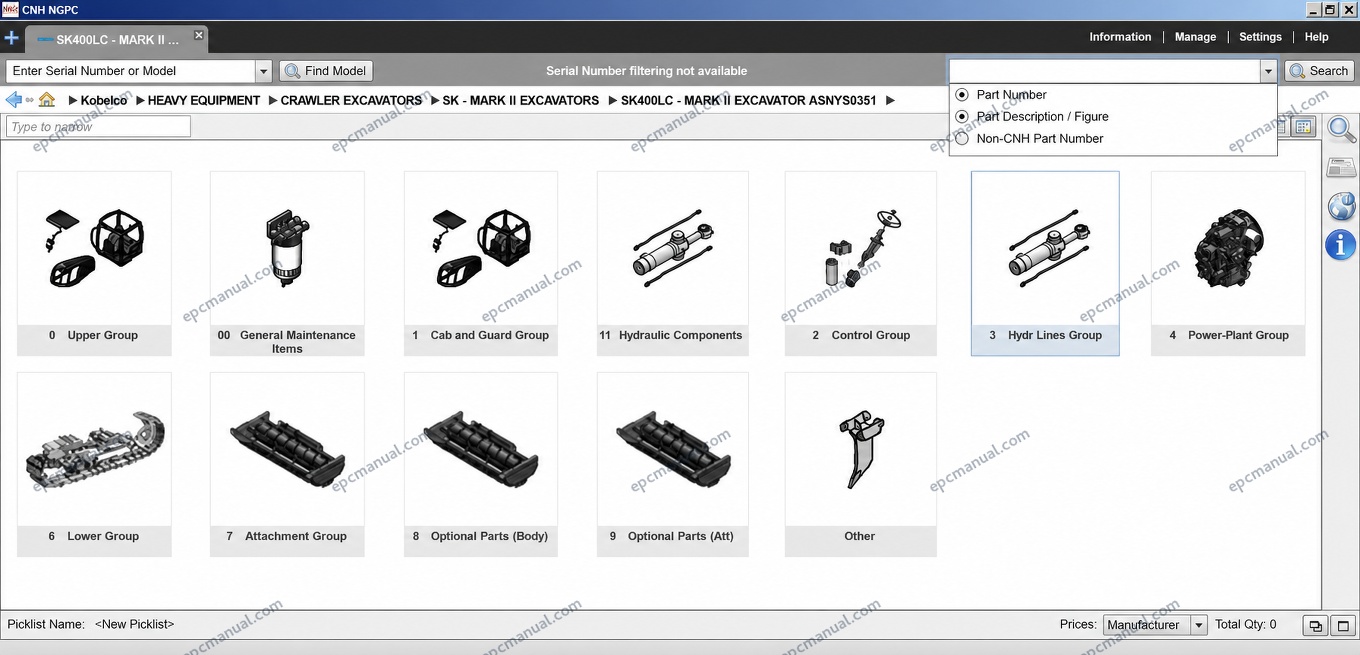Go to CRAWLER EXCAVATORS breadcrumb link
This screenshot has width=1360, height=655.
351,101
